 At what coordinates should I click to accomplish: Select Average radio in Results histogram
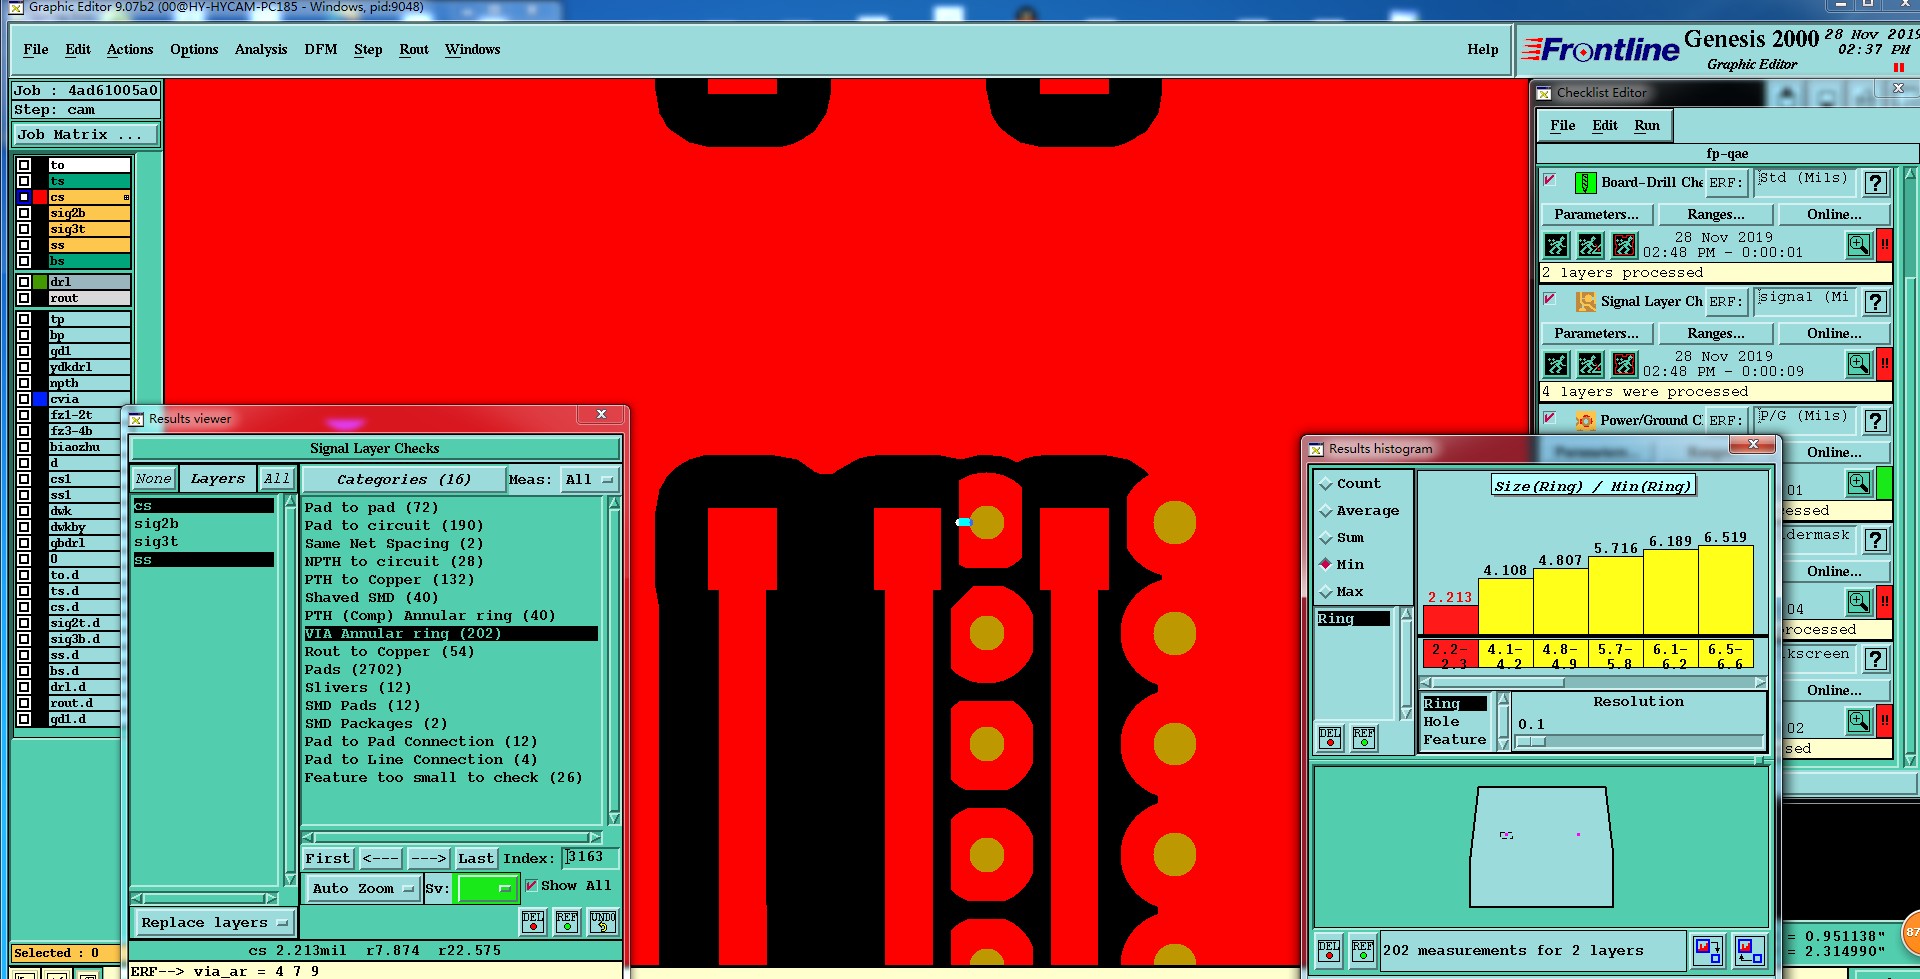(x=1326, y=511)
